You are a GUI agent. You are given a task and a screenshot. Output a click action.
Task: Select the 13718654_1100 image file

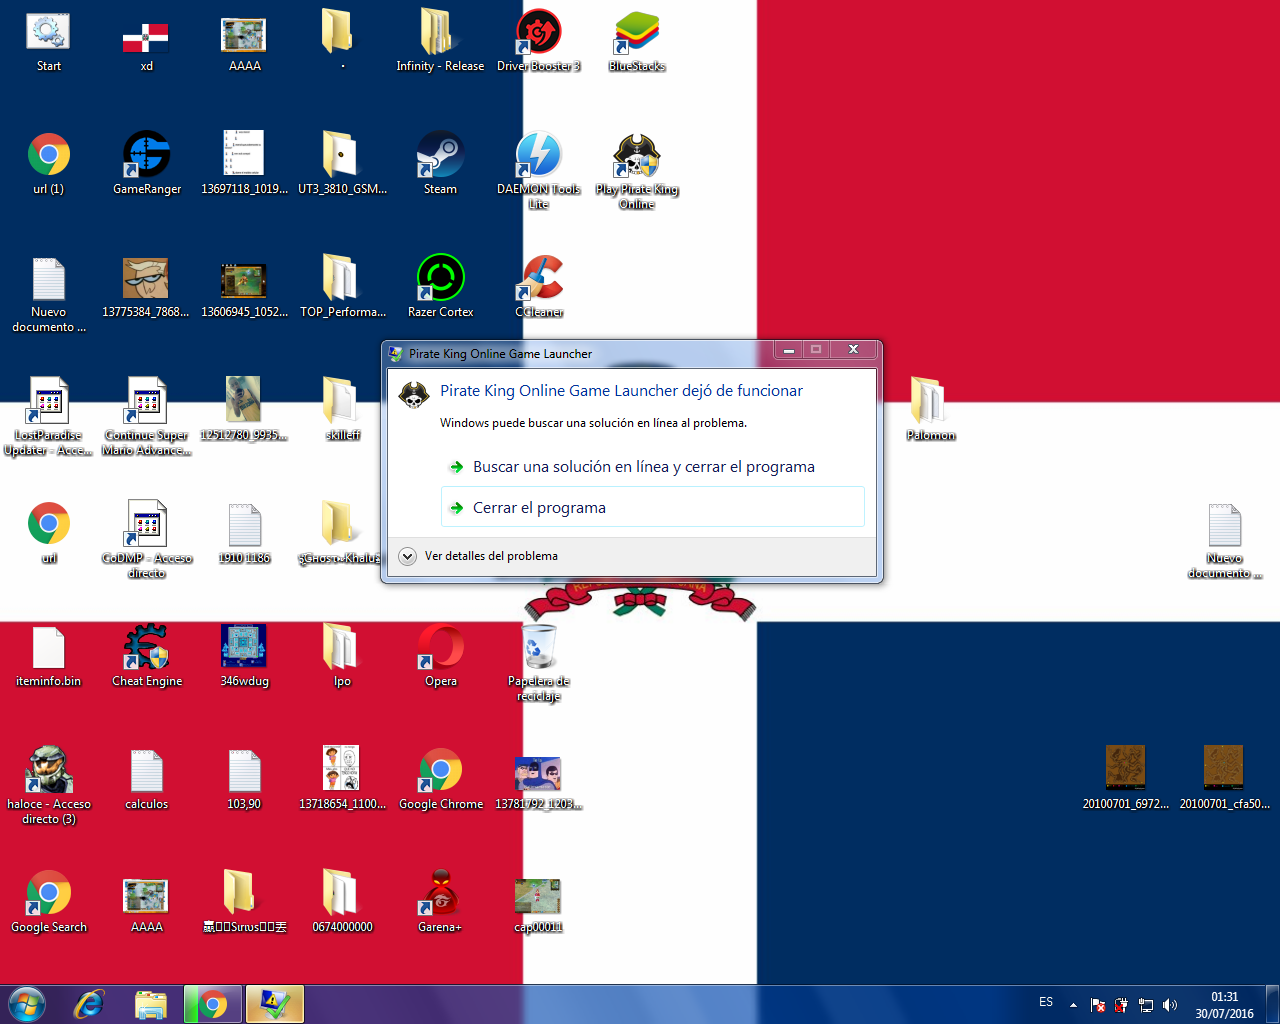pyautogui.click(x=342, y=779)
